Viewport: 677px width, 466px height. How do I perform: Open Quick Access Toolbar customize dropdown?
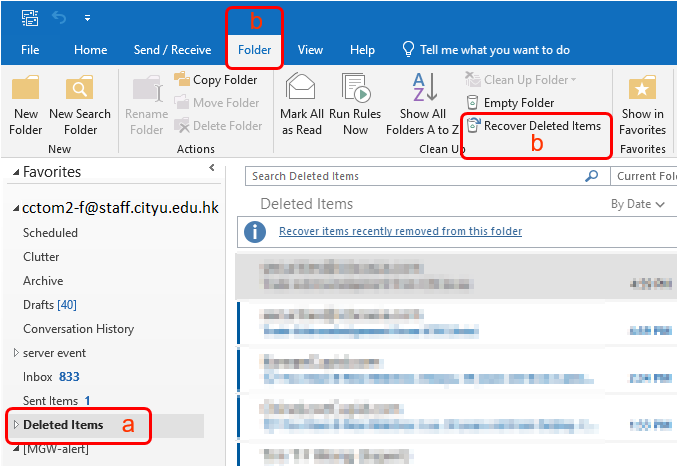pos(87,18)
